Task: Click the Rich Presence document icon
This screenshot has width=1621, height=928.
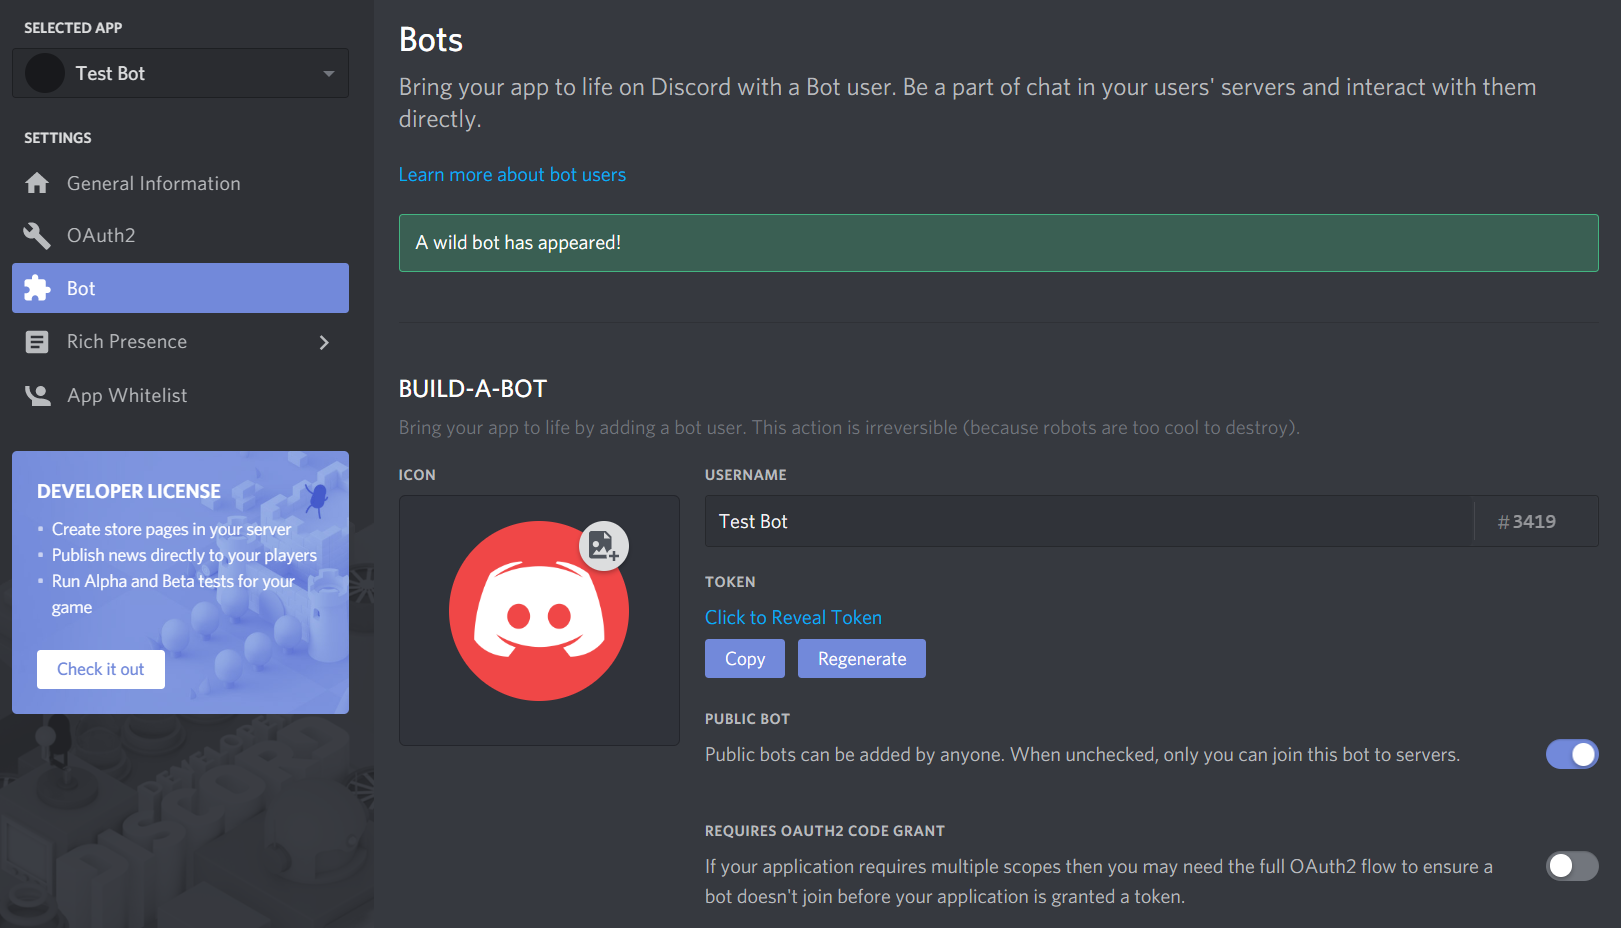Action: 37,342
